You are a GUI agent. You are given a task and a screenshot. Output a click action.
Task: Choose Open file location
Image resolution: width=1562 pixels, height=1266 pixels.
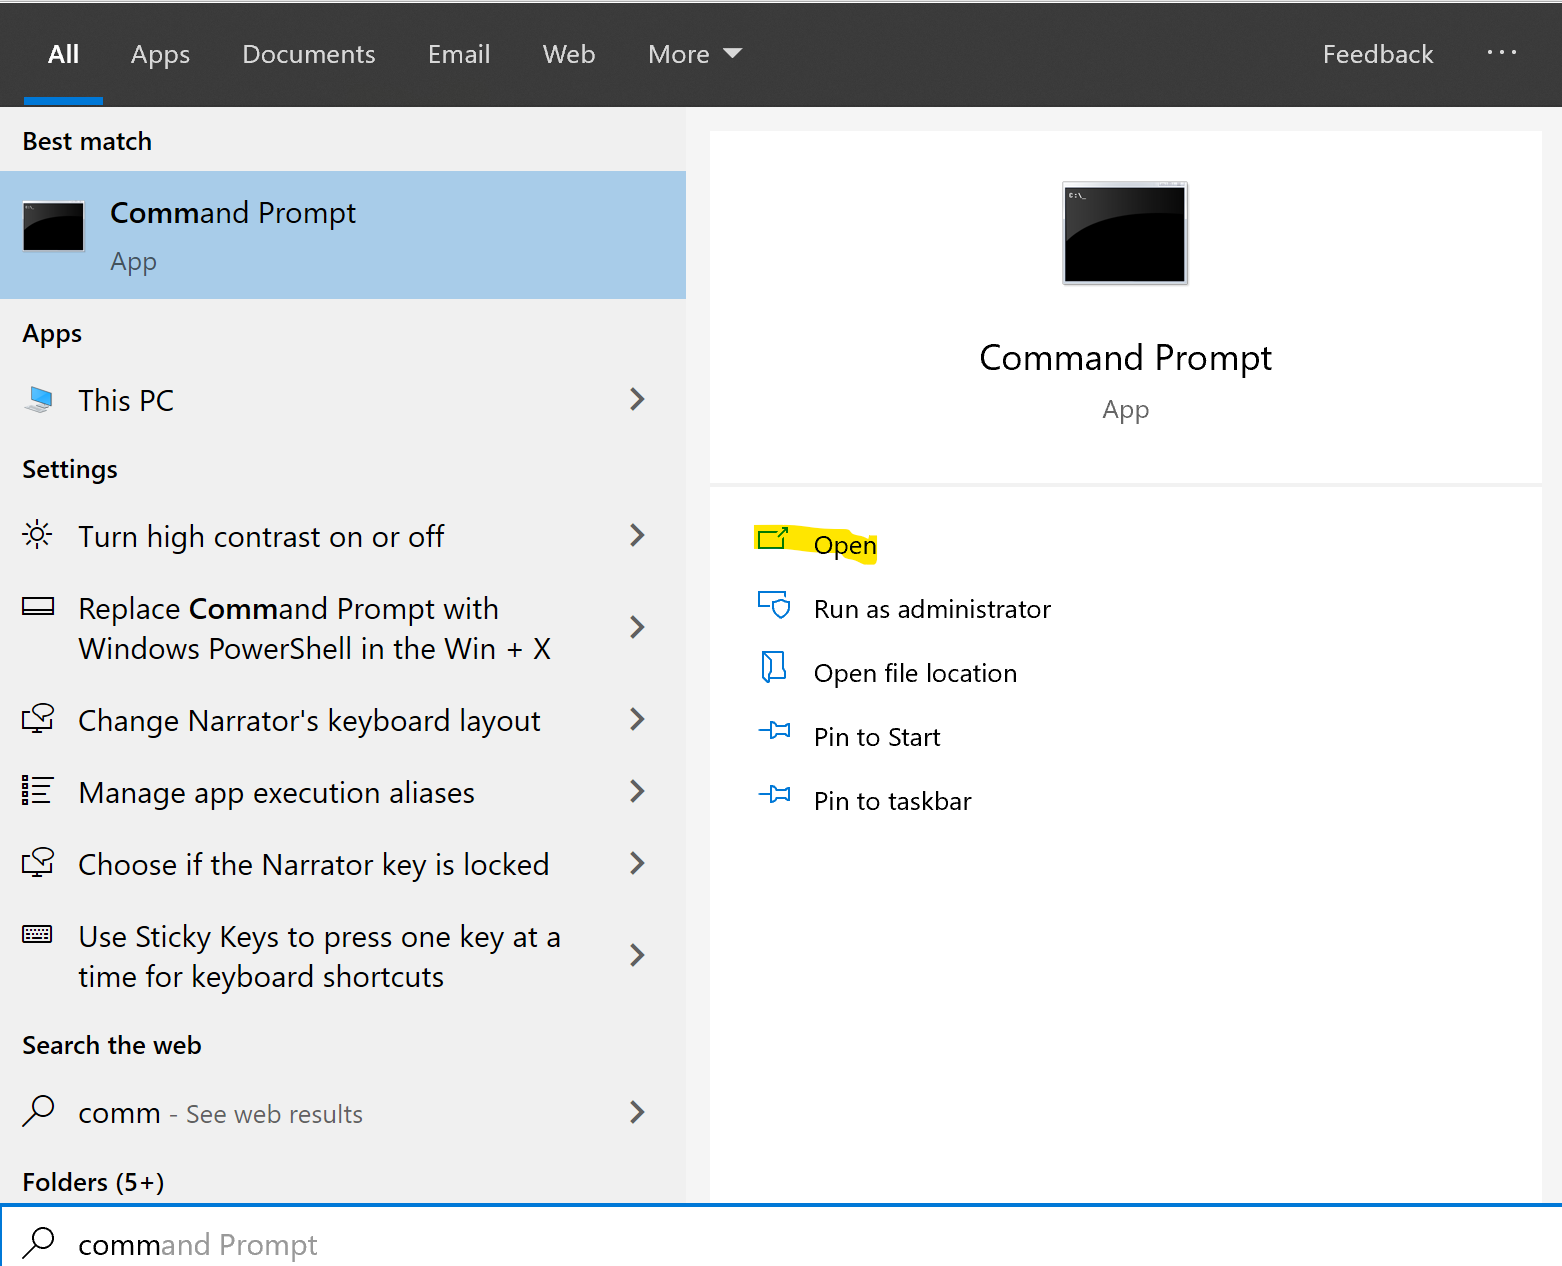point(915,673)
